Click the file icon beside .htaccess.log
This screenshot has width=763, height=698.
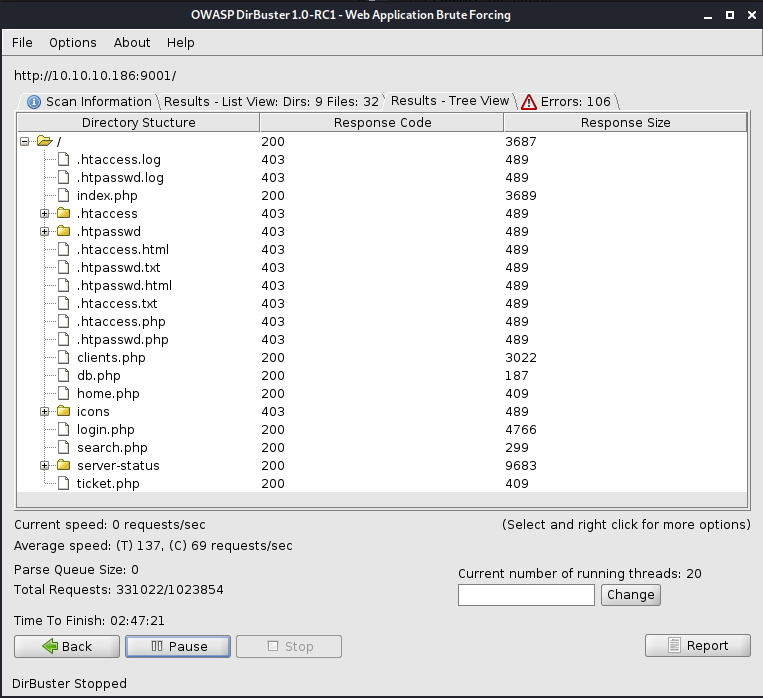click(63, 159)
